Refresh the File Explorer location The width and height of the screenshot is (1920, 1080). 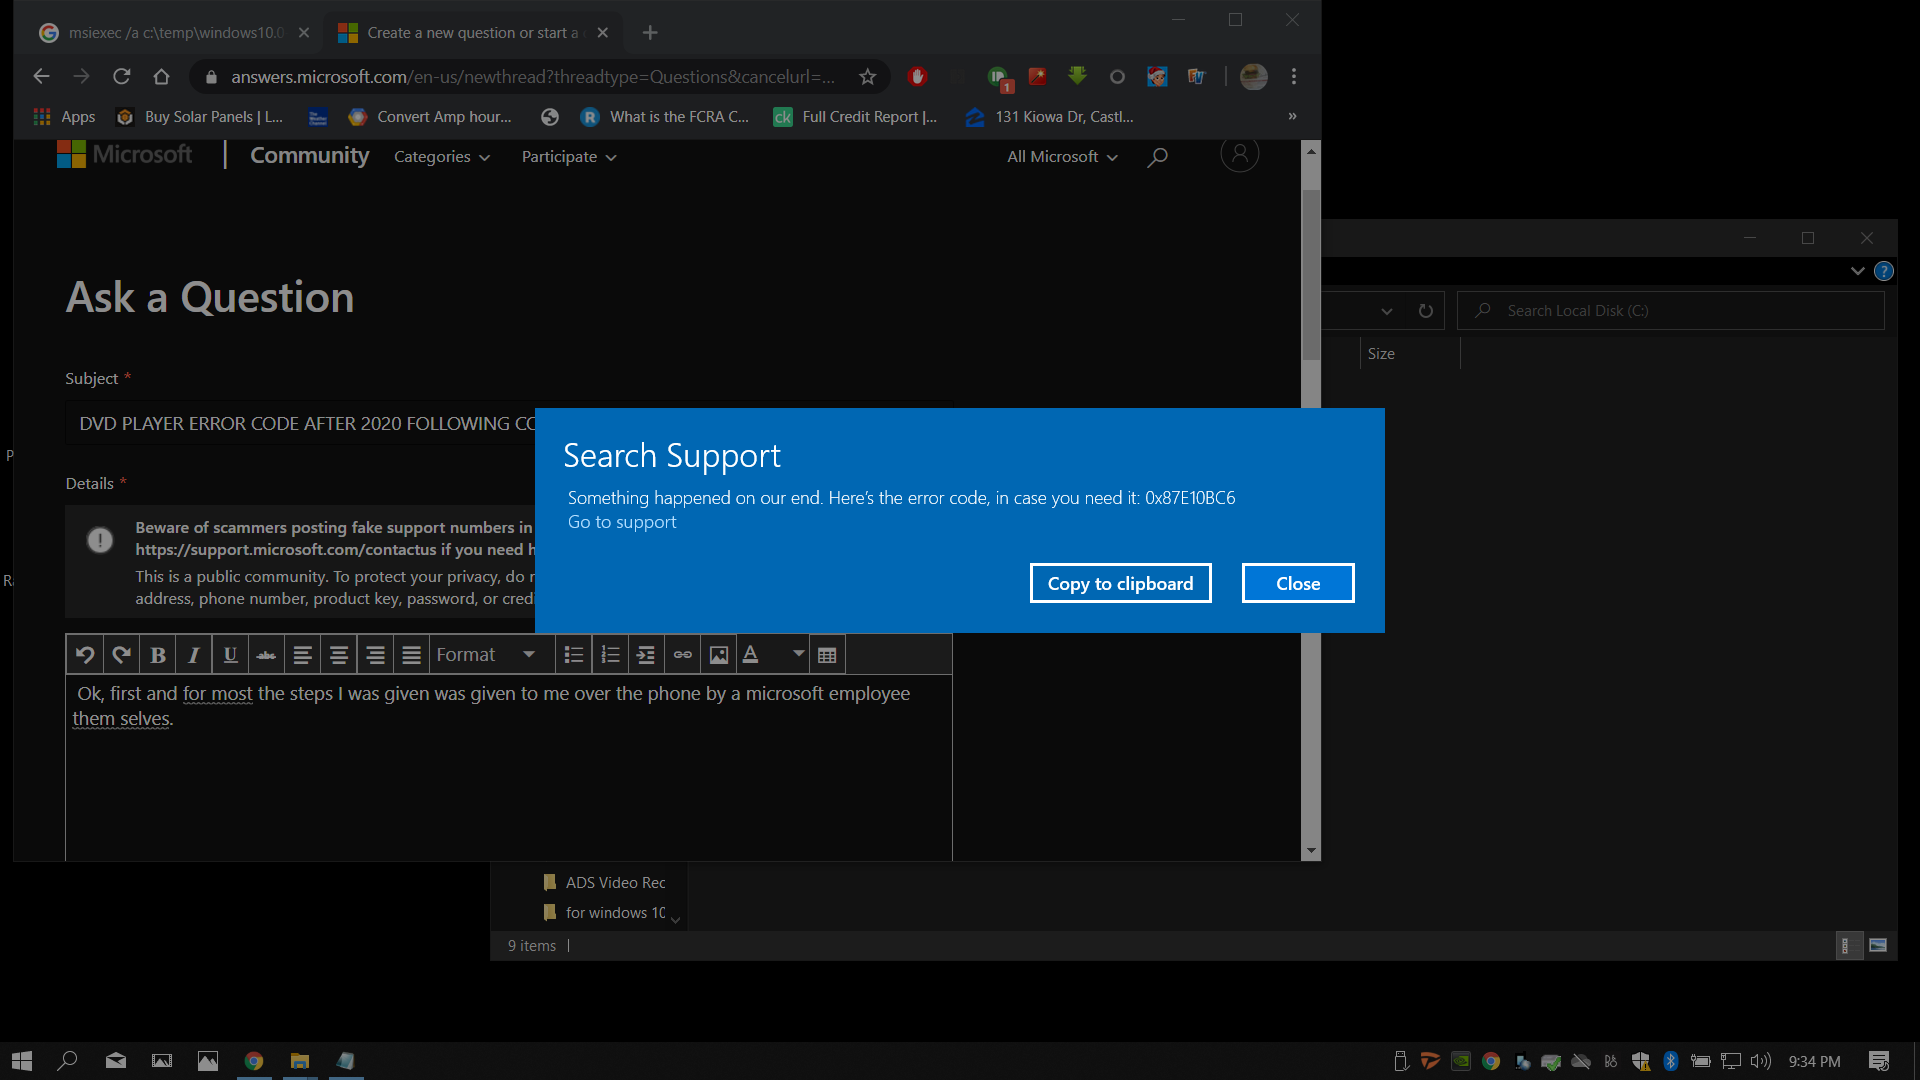tap(1425, 311)
